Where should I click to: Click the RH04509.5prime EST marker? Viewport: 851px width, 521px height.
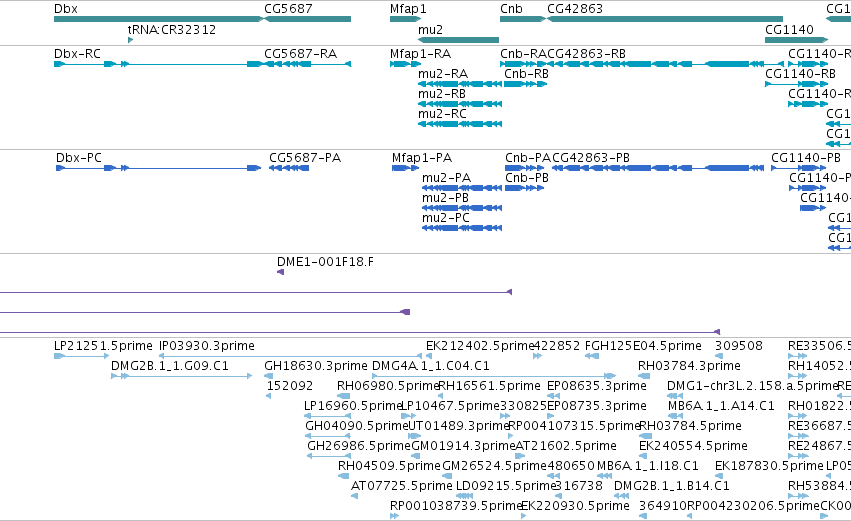pos(344,476)
